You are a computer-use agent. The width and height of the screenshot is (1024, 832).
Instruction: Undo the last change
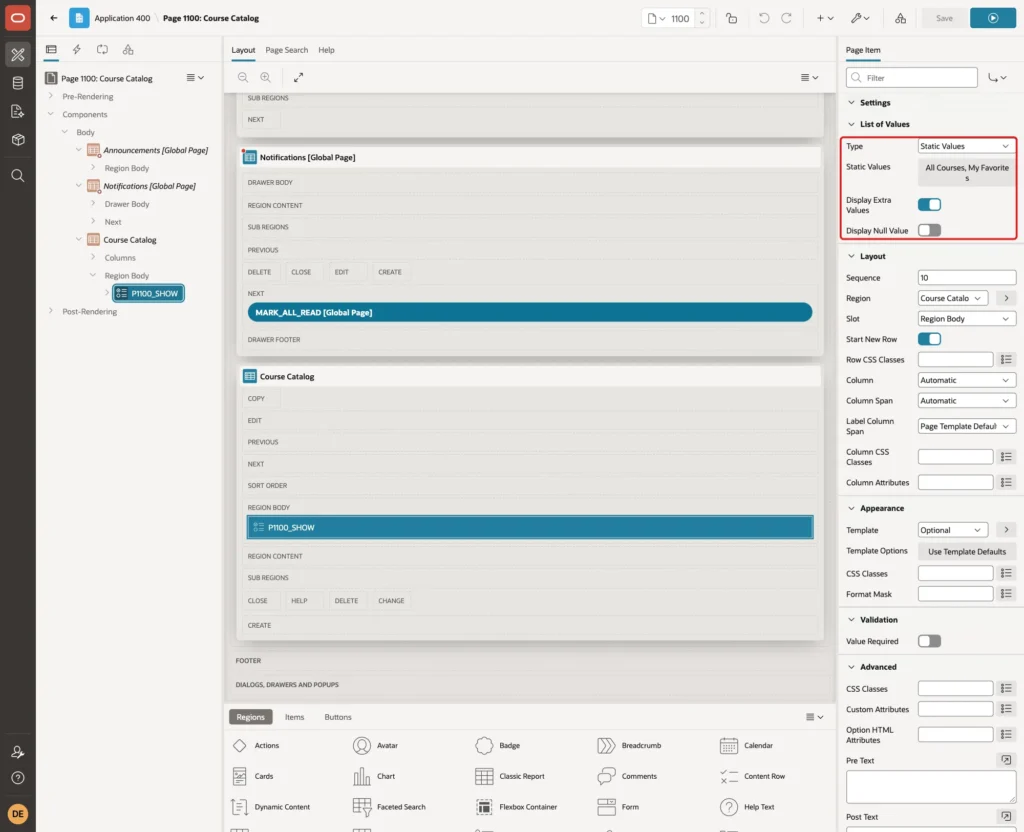[x=763, y=18]
